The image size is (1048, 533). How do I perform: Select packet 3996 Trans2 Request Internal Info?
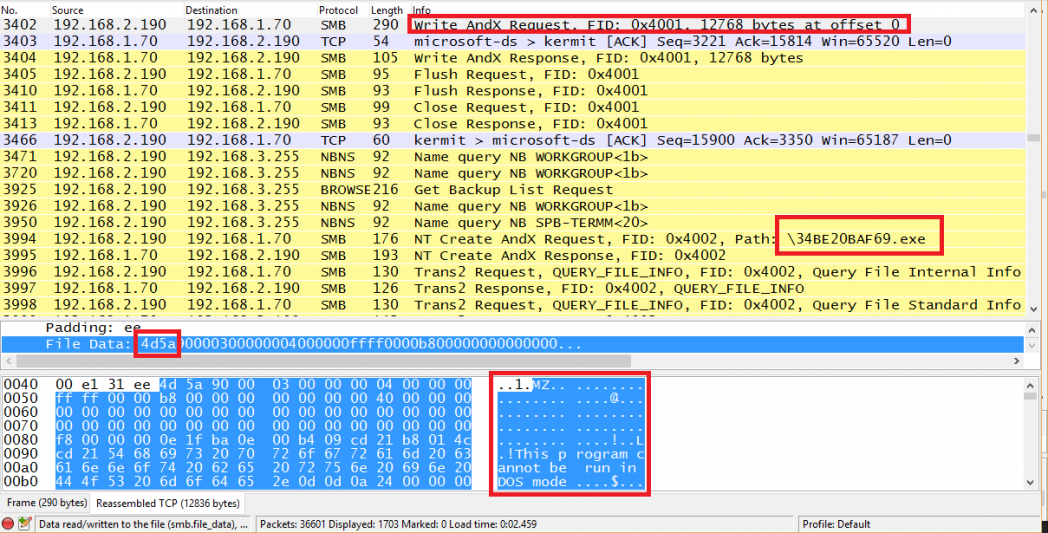click(513, 272)
